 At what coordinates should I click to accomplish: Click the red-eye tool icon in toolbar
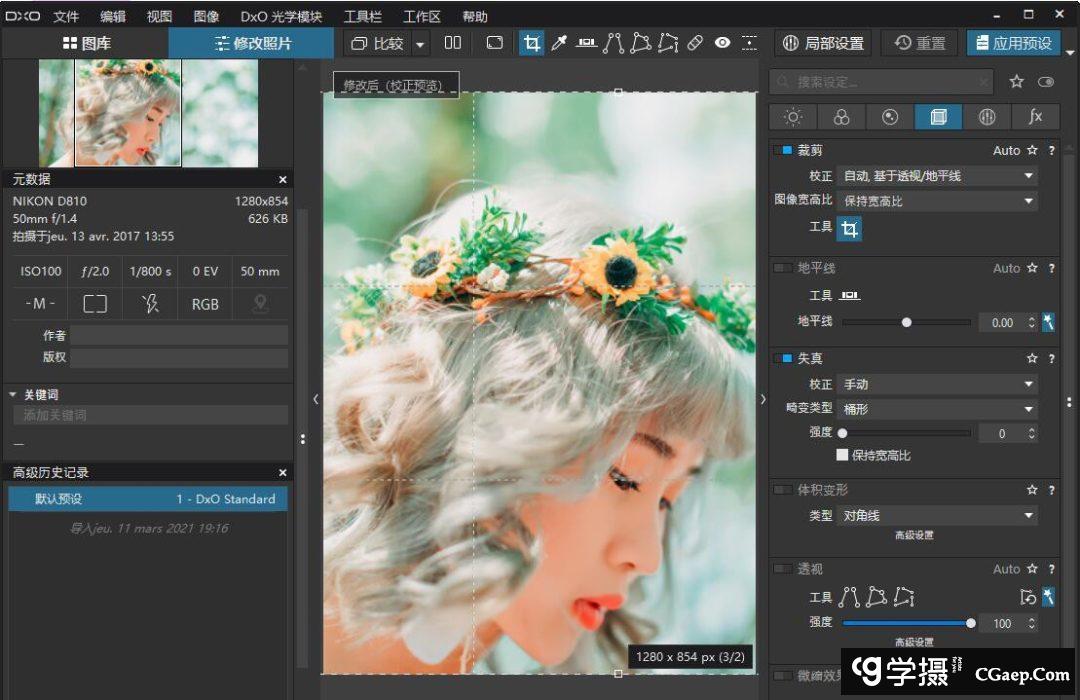(x=723, y=43)
